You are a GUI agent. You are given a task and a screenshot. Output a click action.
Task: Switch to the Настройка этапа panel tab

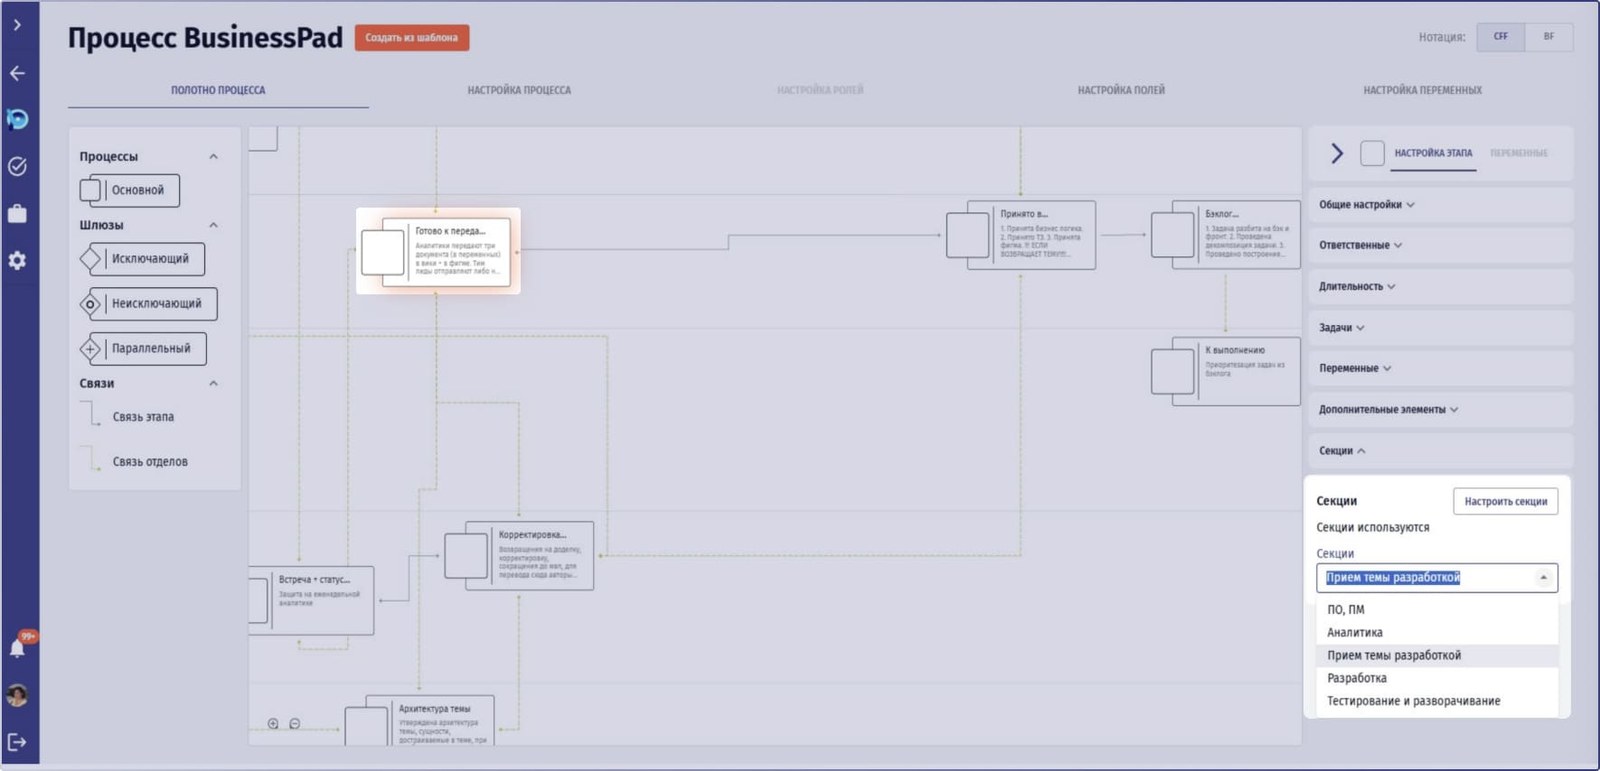1433,153
